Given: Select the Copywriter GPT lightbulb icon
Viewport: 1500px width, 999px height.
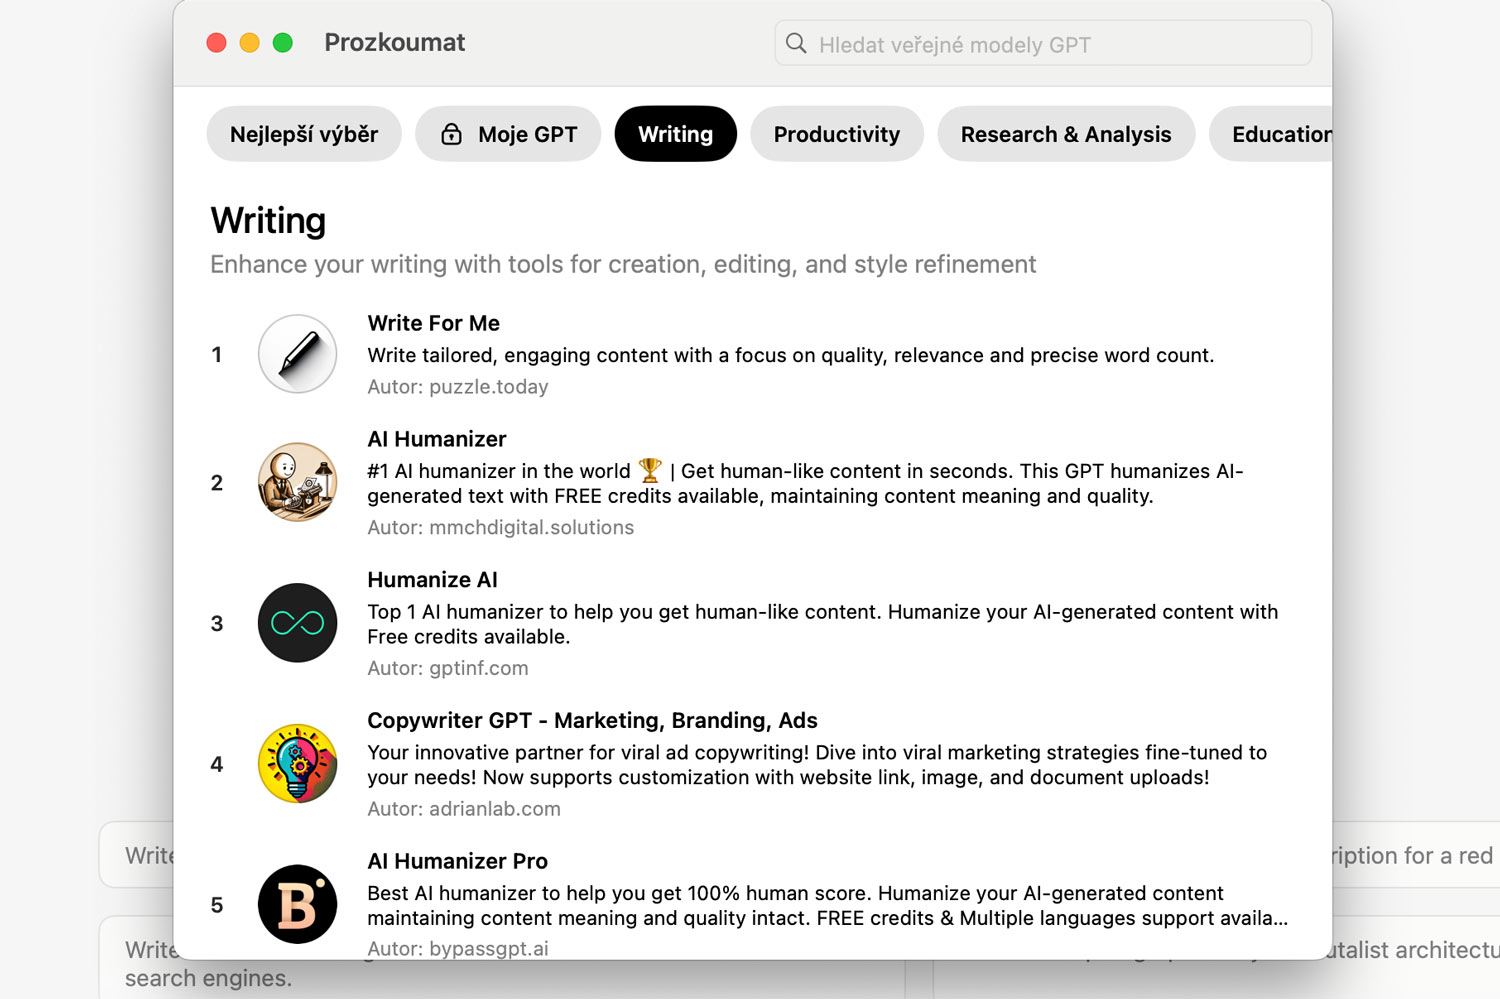Looking at the screenshot, I should tap(297, 764).
